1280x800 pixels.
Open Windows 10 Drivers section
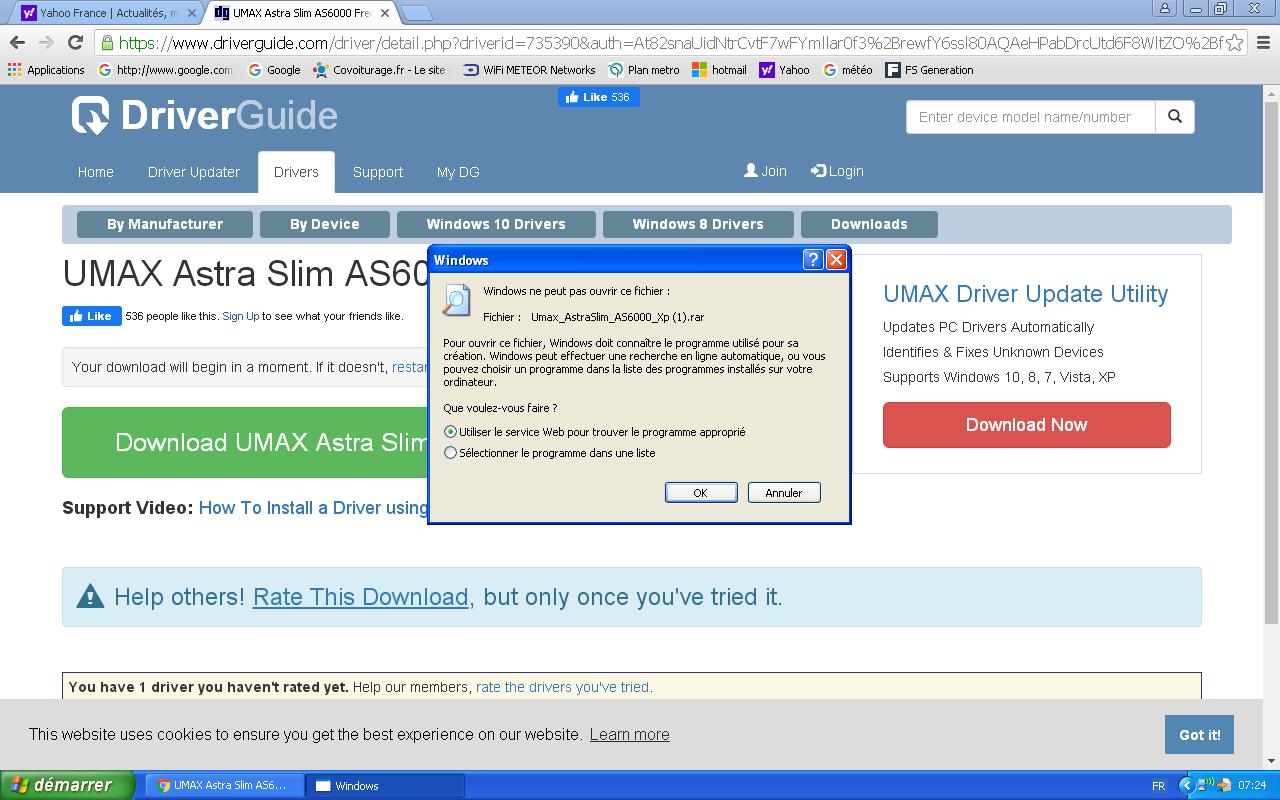tap(496, 224)
